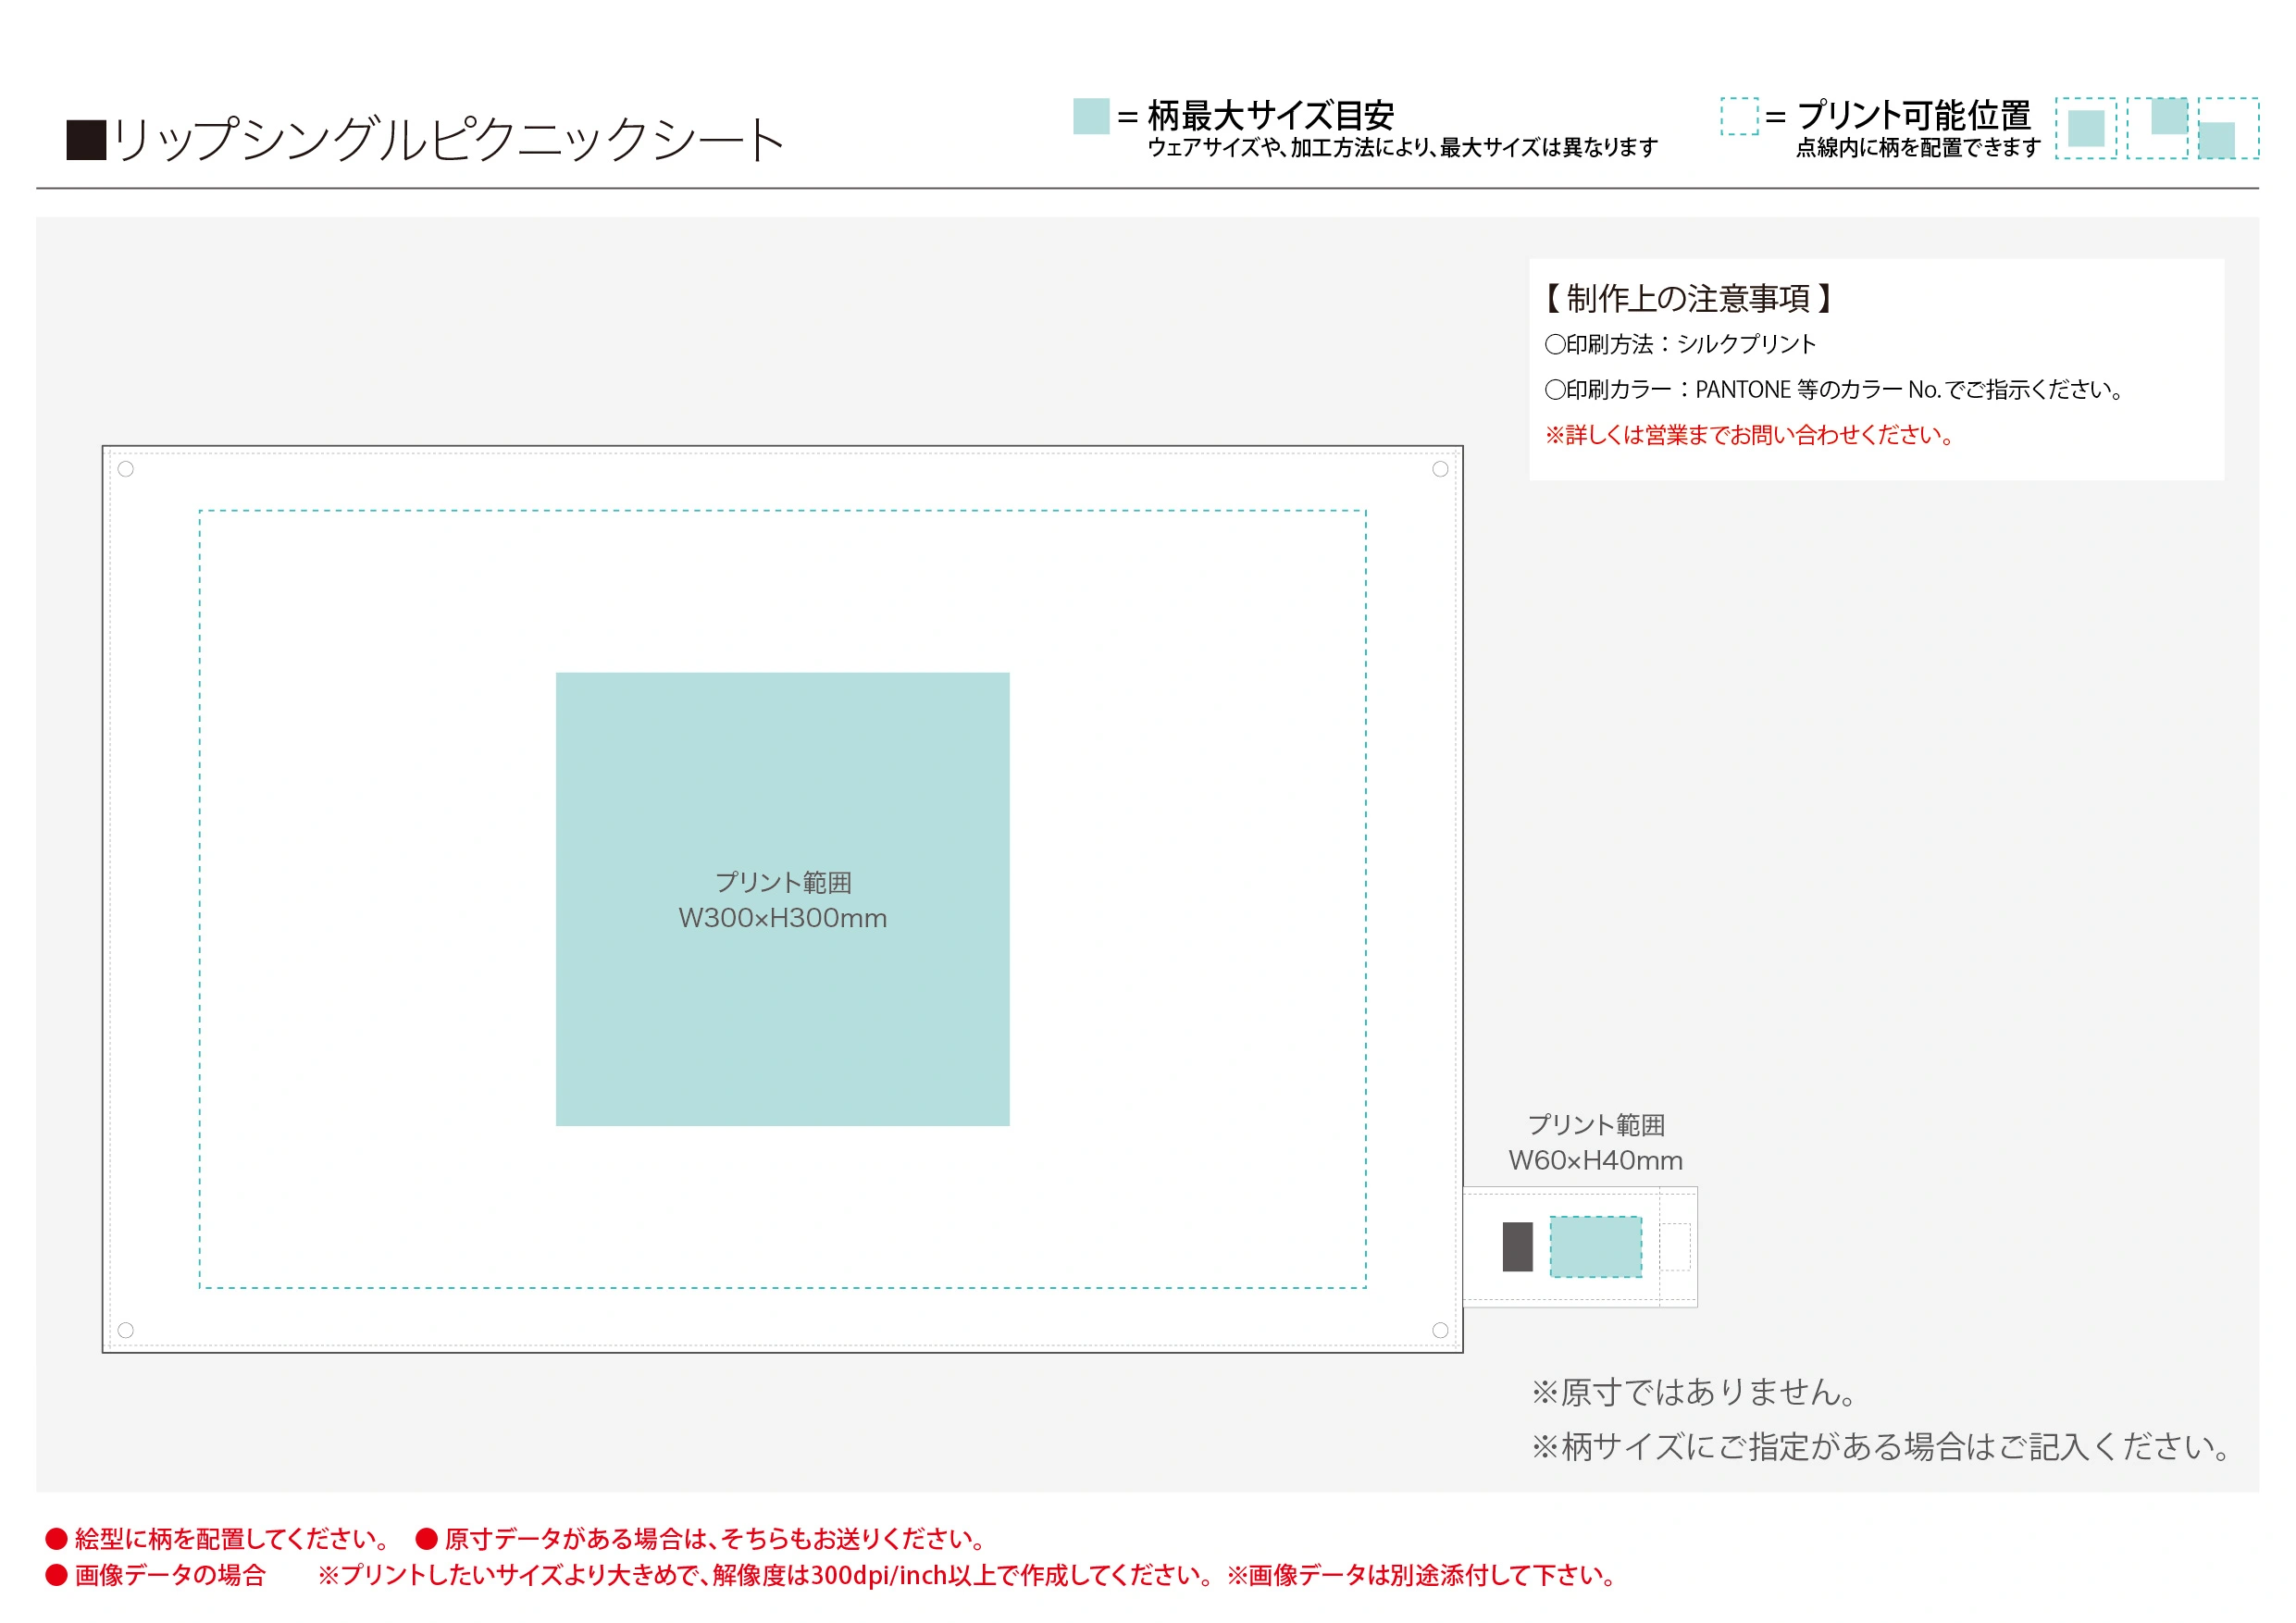This screenshot has height=1623, width=2296.
Task: Select the line 印刷方法：シルクプリント
Action: [x=1680, y=344]
